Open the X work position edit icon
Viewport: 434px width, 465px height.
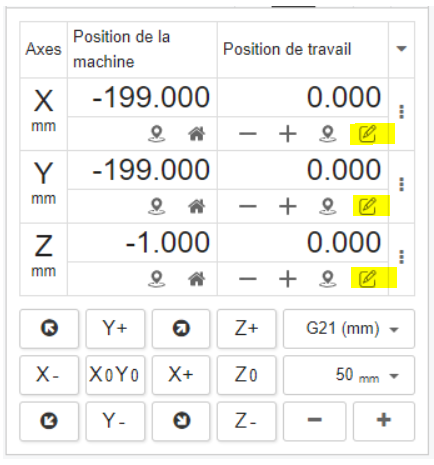(367, 134)
